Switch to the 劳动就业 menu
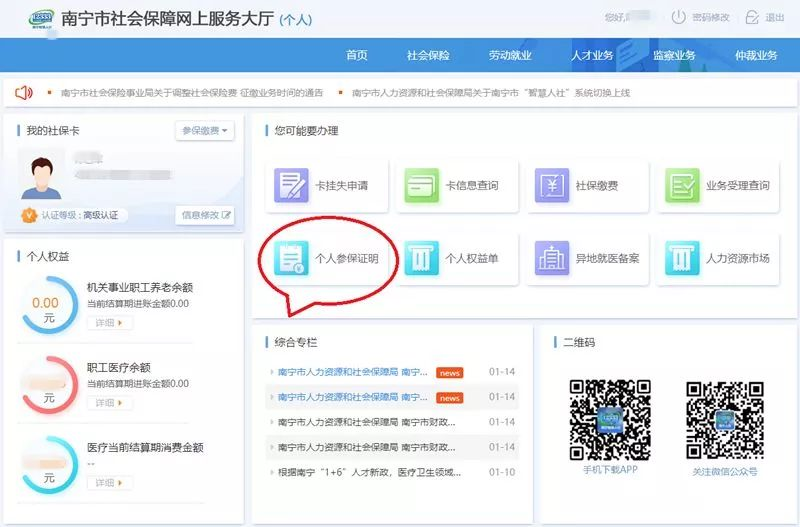The width and height of the screenshot is (800, 527). [x=510, y=55]
